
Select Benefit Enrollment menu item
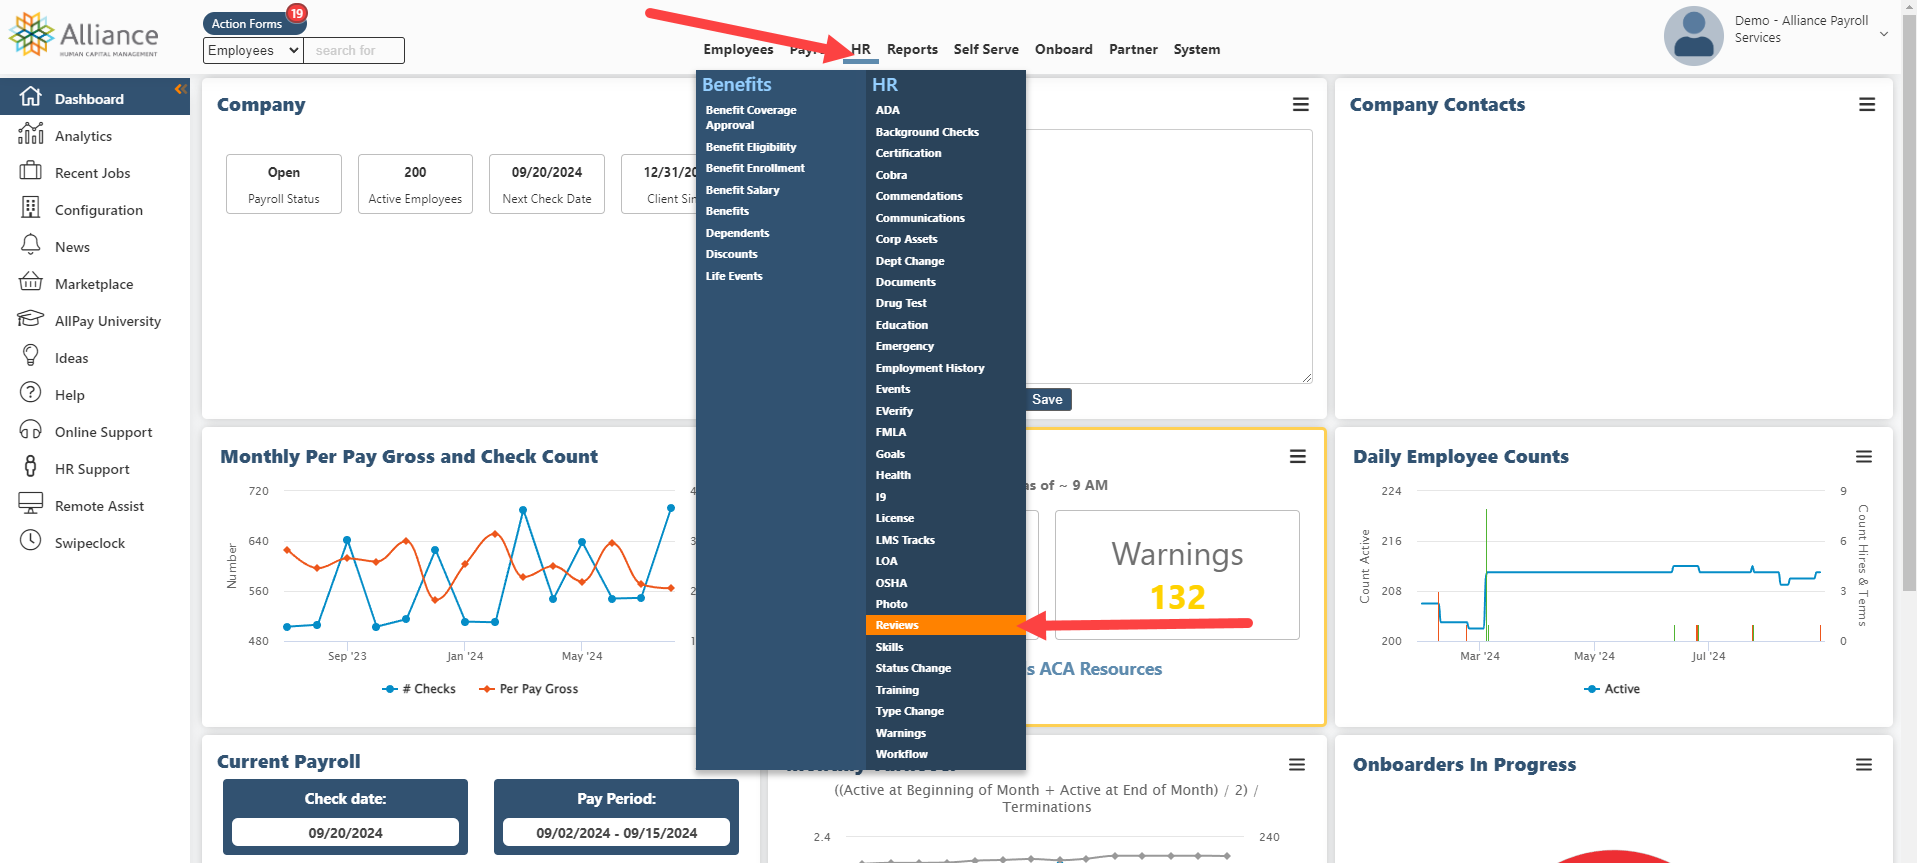pos(755,168)
